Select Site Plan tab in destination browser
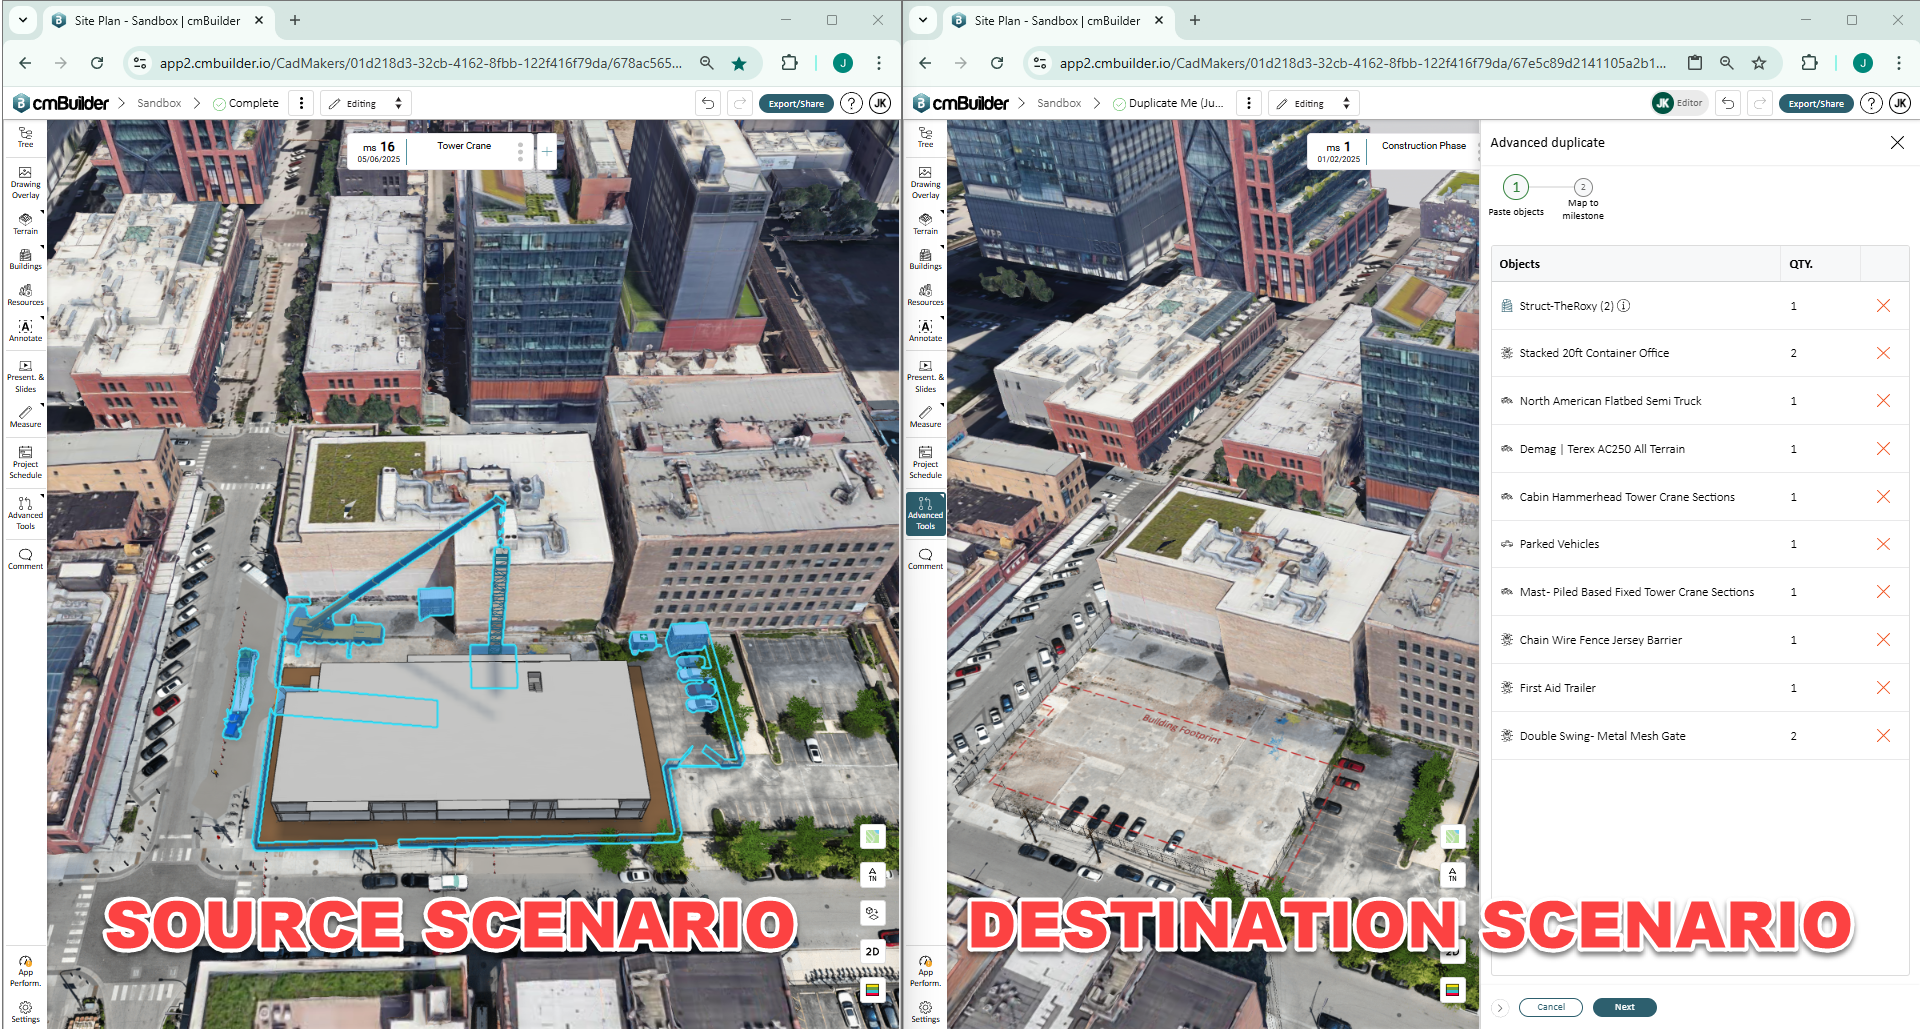The image size is (1923, 1029). 1057,20
